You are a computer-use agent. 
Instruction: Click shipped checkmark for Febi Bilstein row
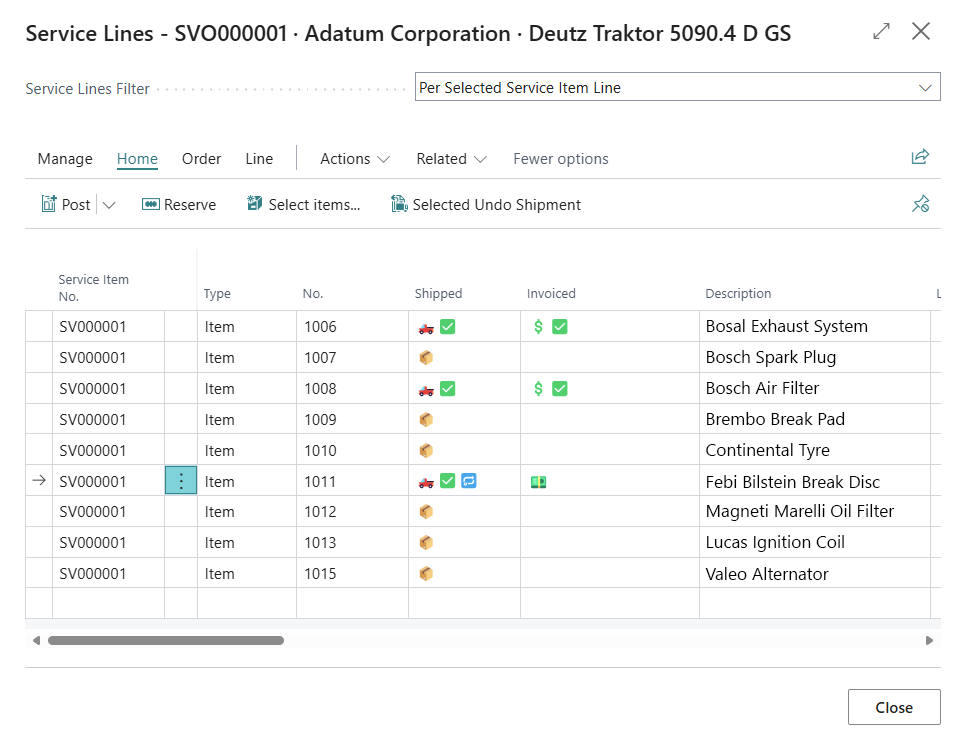(x=448, y=481)
